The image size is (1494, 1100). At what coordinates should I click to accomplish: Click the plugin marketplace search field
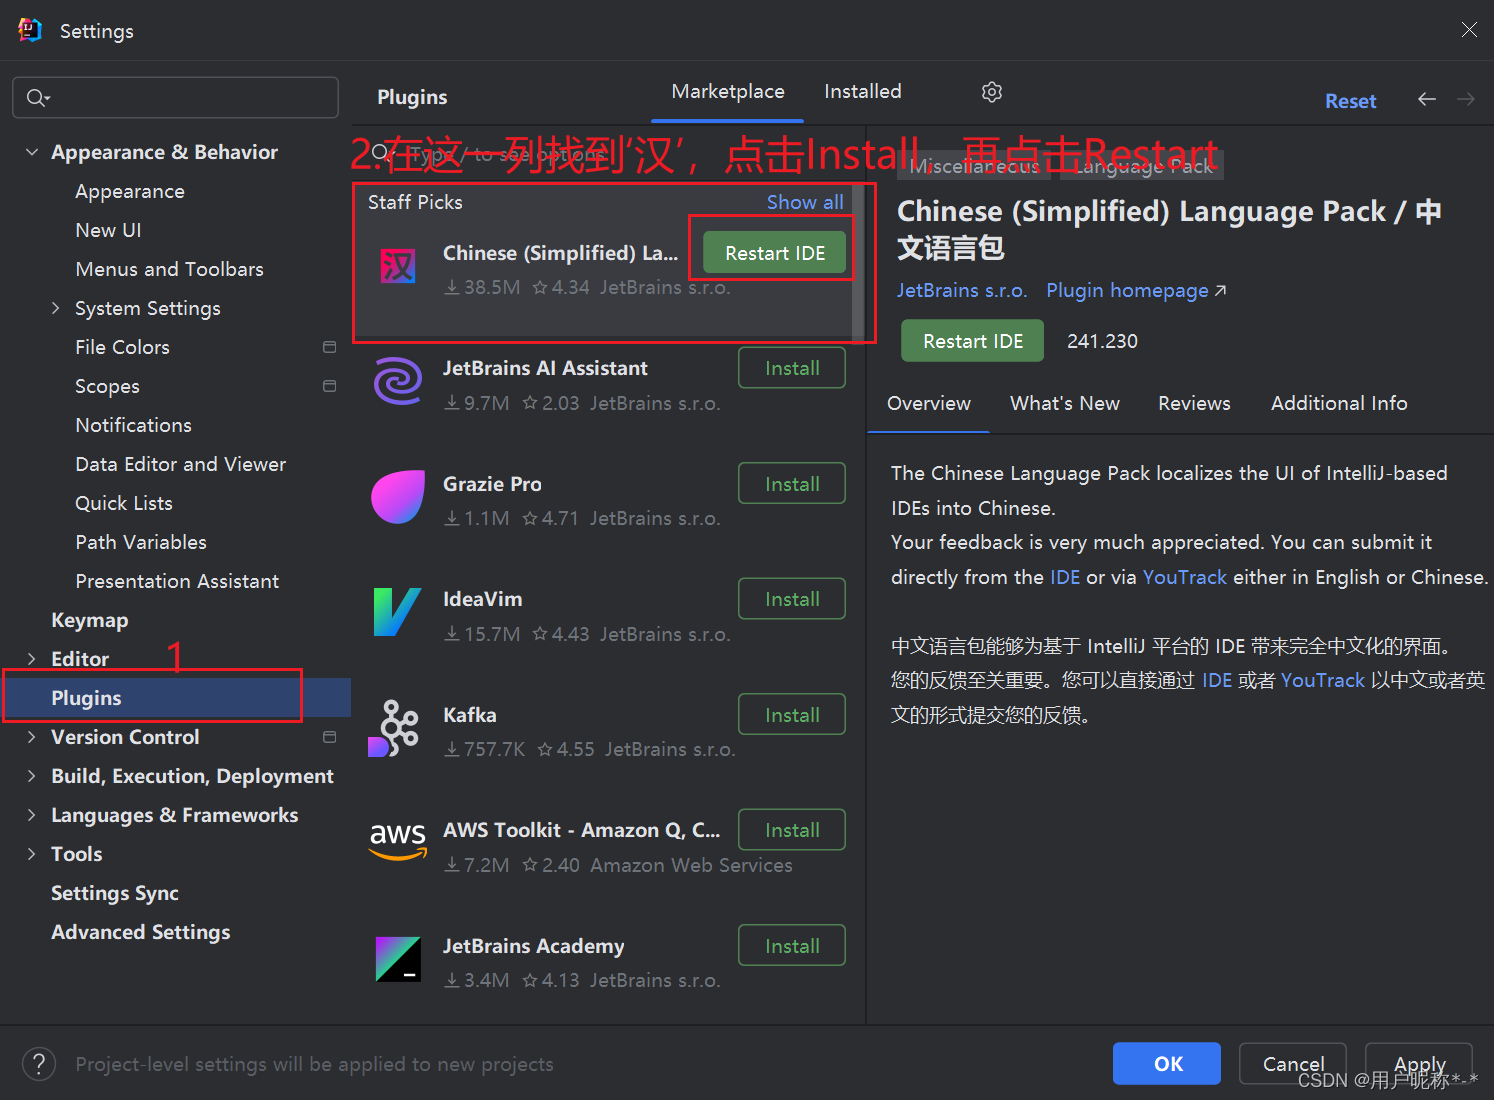click(610, 154)
